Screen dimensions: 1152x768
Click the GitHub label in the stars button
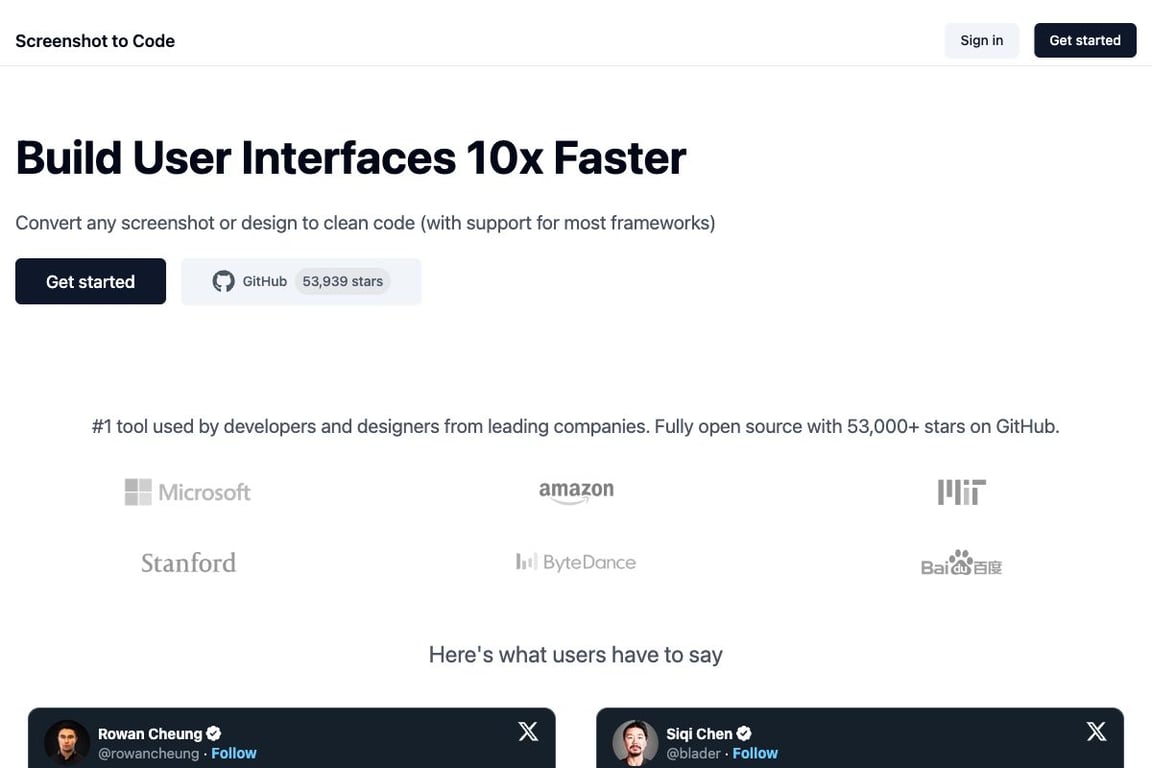264,281
